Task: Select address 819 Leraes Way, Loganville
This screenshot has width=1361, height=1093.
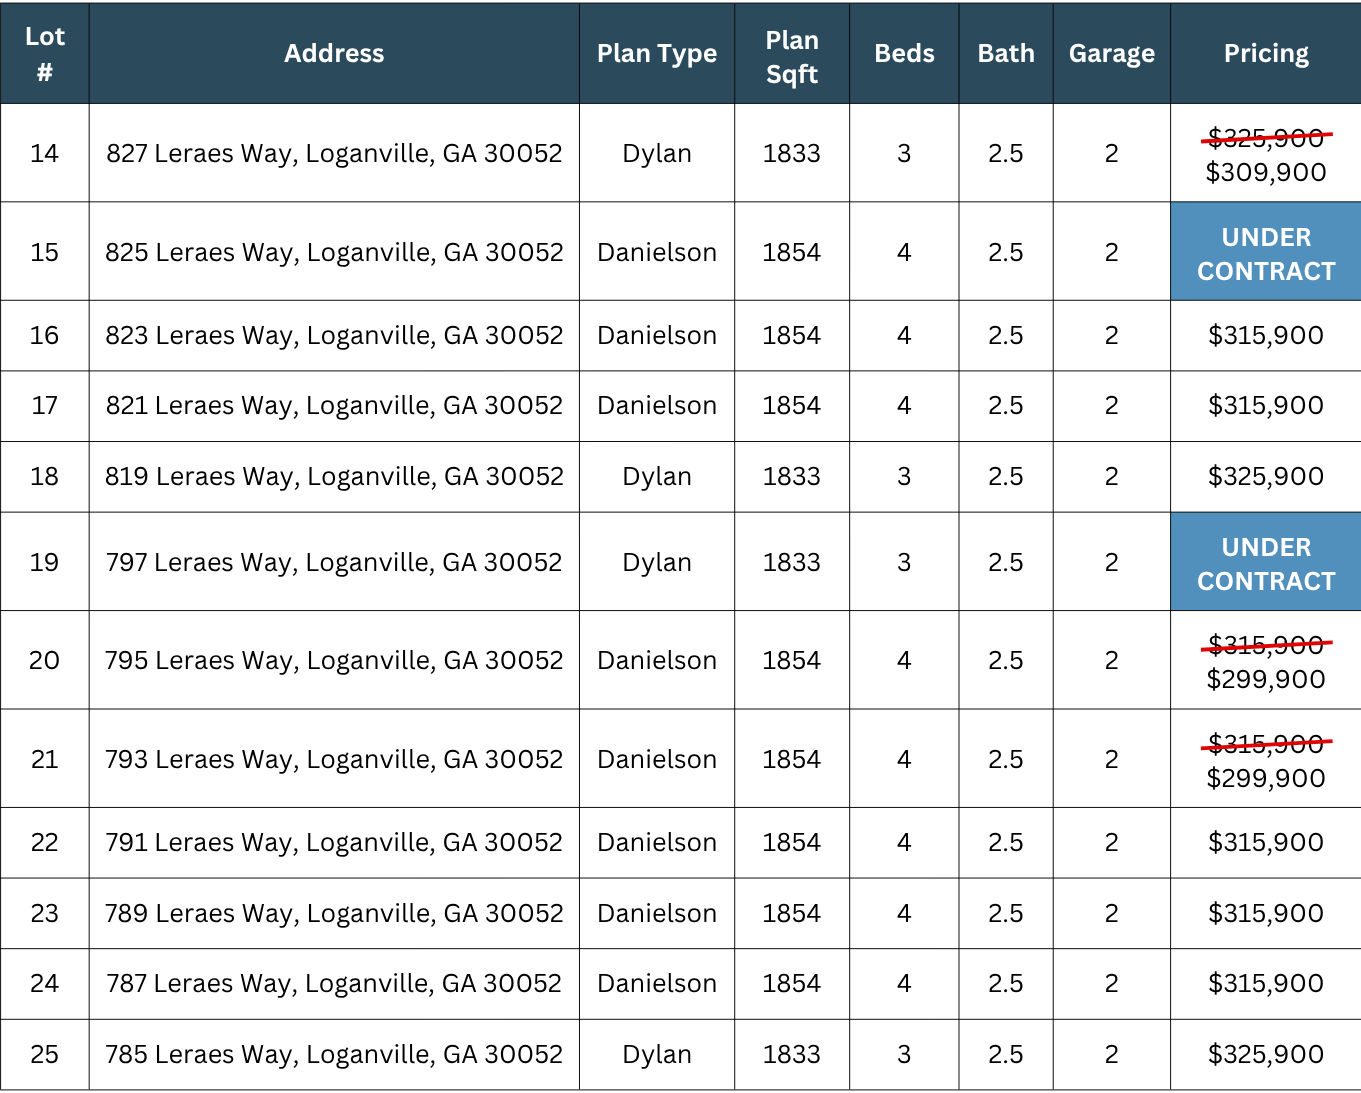Action: [x=334, y=476]
